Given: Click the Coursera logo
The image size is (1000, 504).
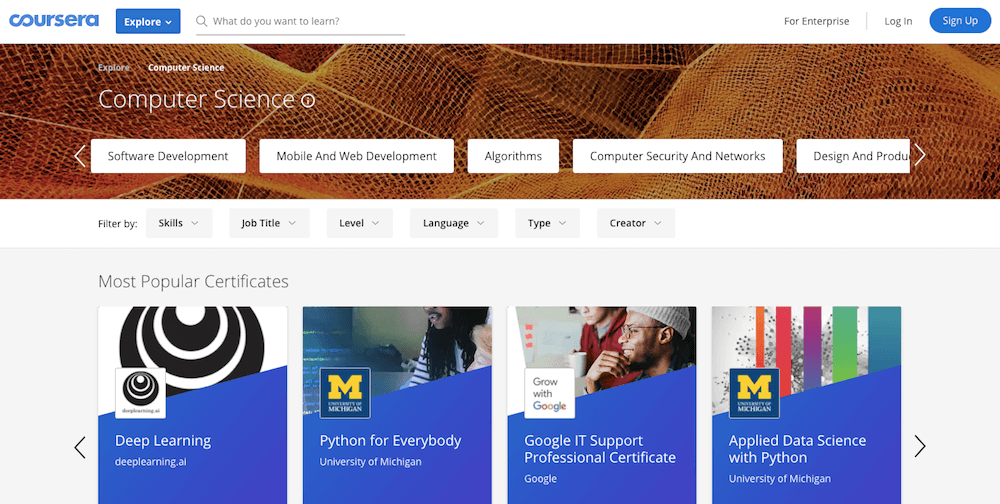Looking at the screenshot, I should pyautogui.click(x=55, y=20).
